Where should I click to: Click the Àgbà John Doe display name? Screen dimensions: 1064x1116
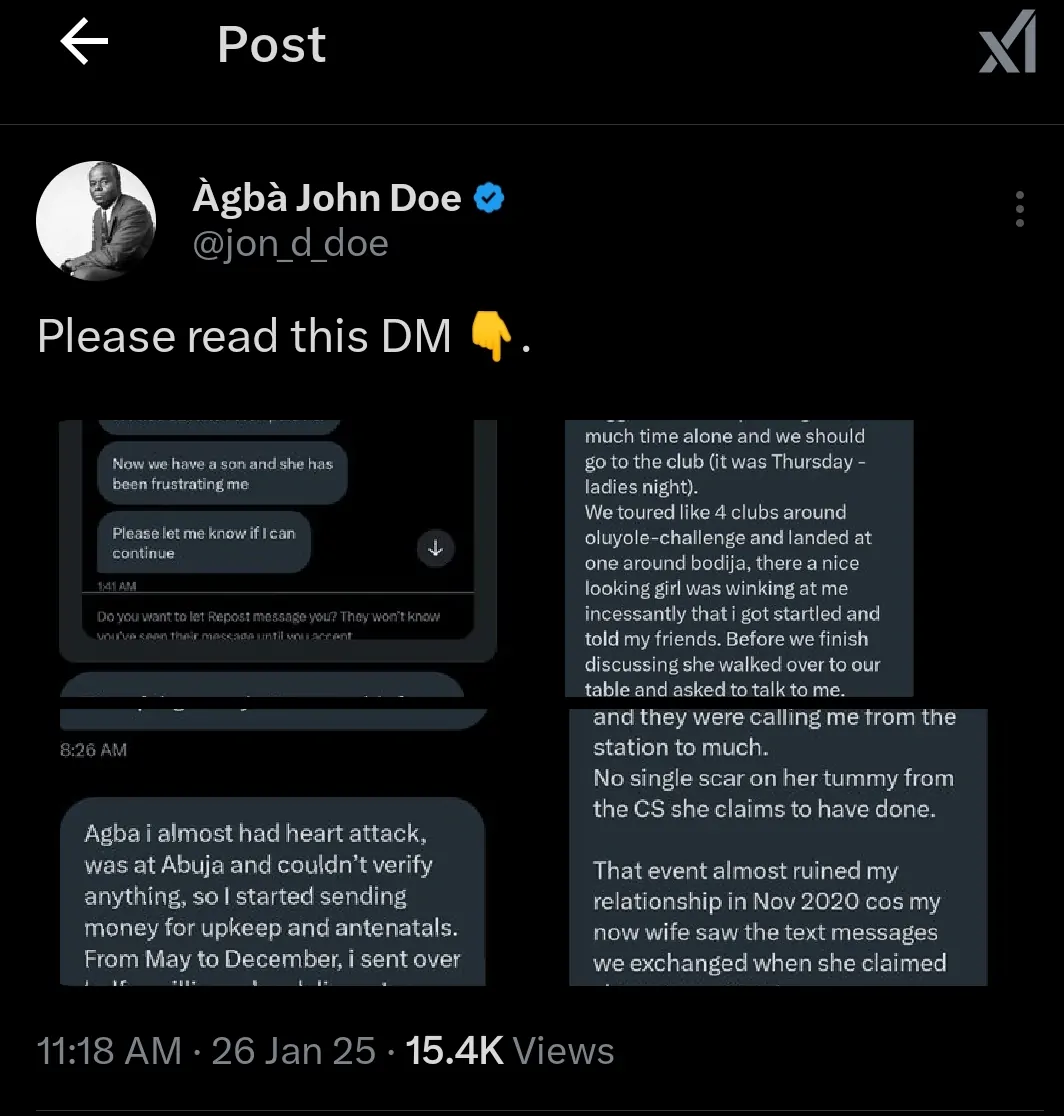pyautogui.click(x=327, y=197)
